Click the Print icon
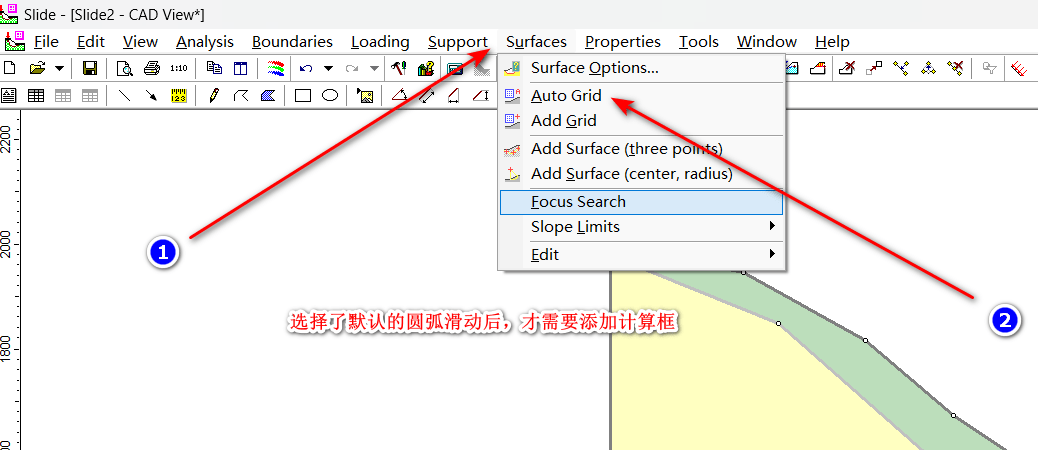The width and height of the screenshot is (1038, 450). (x=152, y=68)
